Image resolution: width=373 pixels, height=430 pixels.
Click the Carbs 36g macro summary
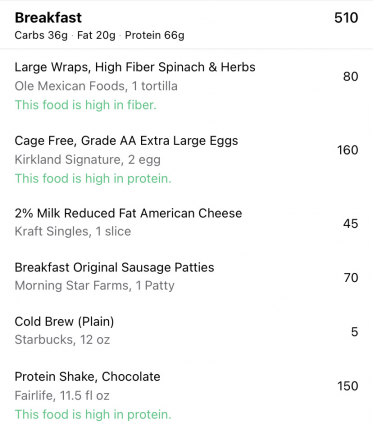click(x=41, y=35)
